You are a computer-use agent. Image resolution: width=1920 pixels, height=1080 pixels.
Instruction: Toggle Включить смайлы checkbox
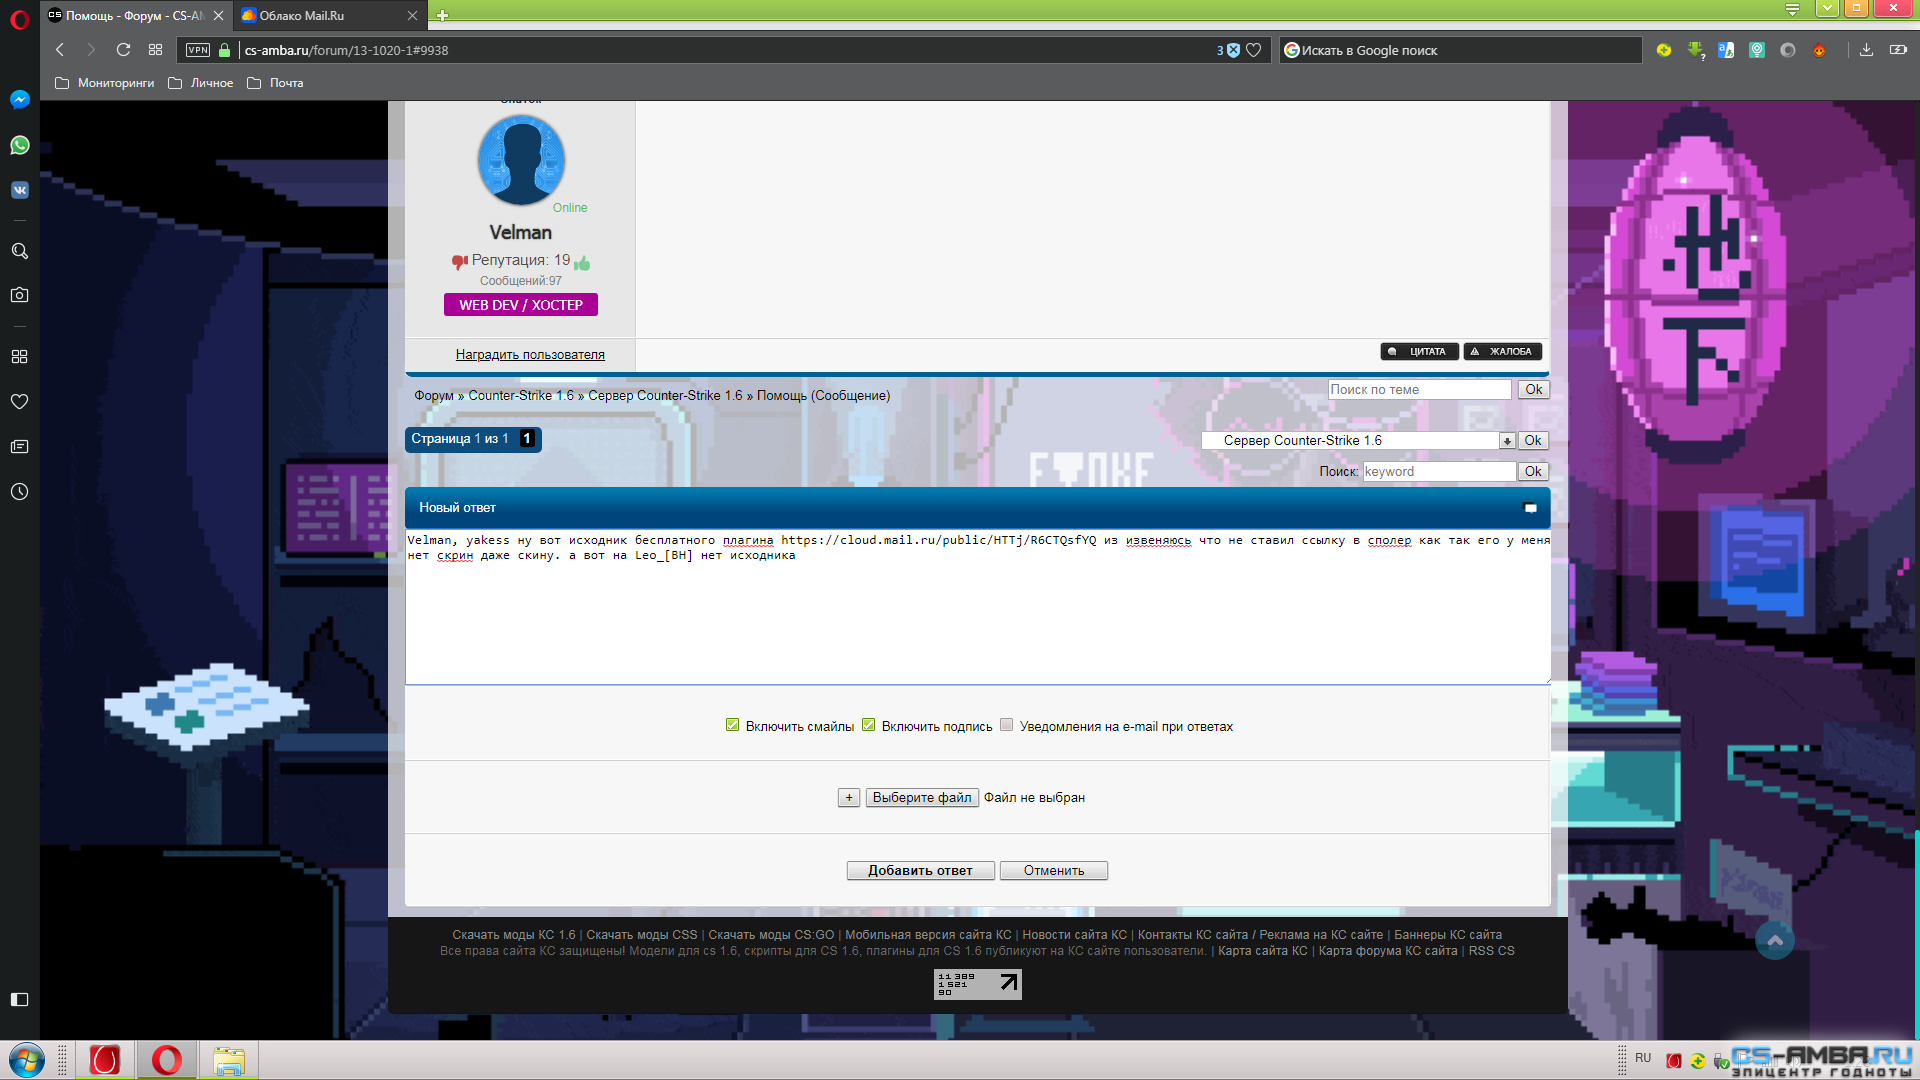[x=732, y=725]
